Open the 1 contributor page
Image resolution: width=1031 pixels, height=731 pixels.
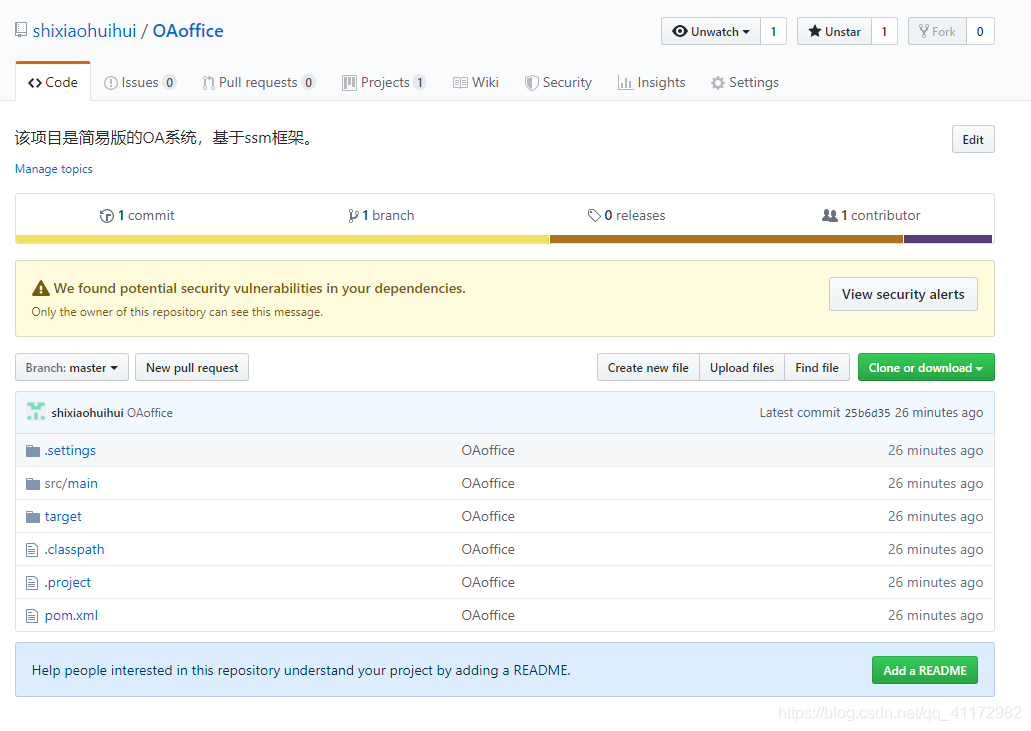pos(871,216)
